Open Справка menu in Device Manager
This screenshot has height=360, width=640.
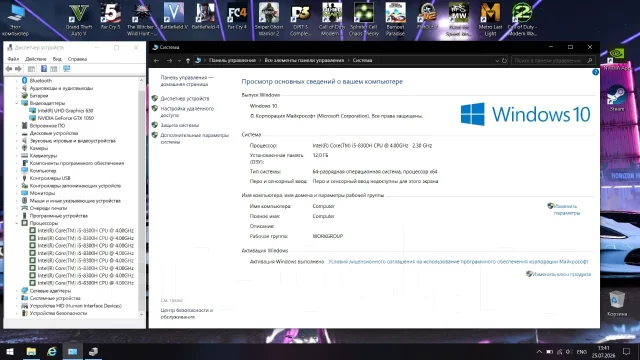[x=77, y=59]
